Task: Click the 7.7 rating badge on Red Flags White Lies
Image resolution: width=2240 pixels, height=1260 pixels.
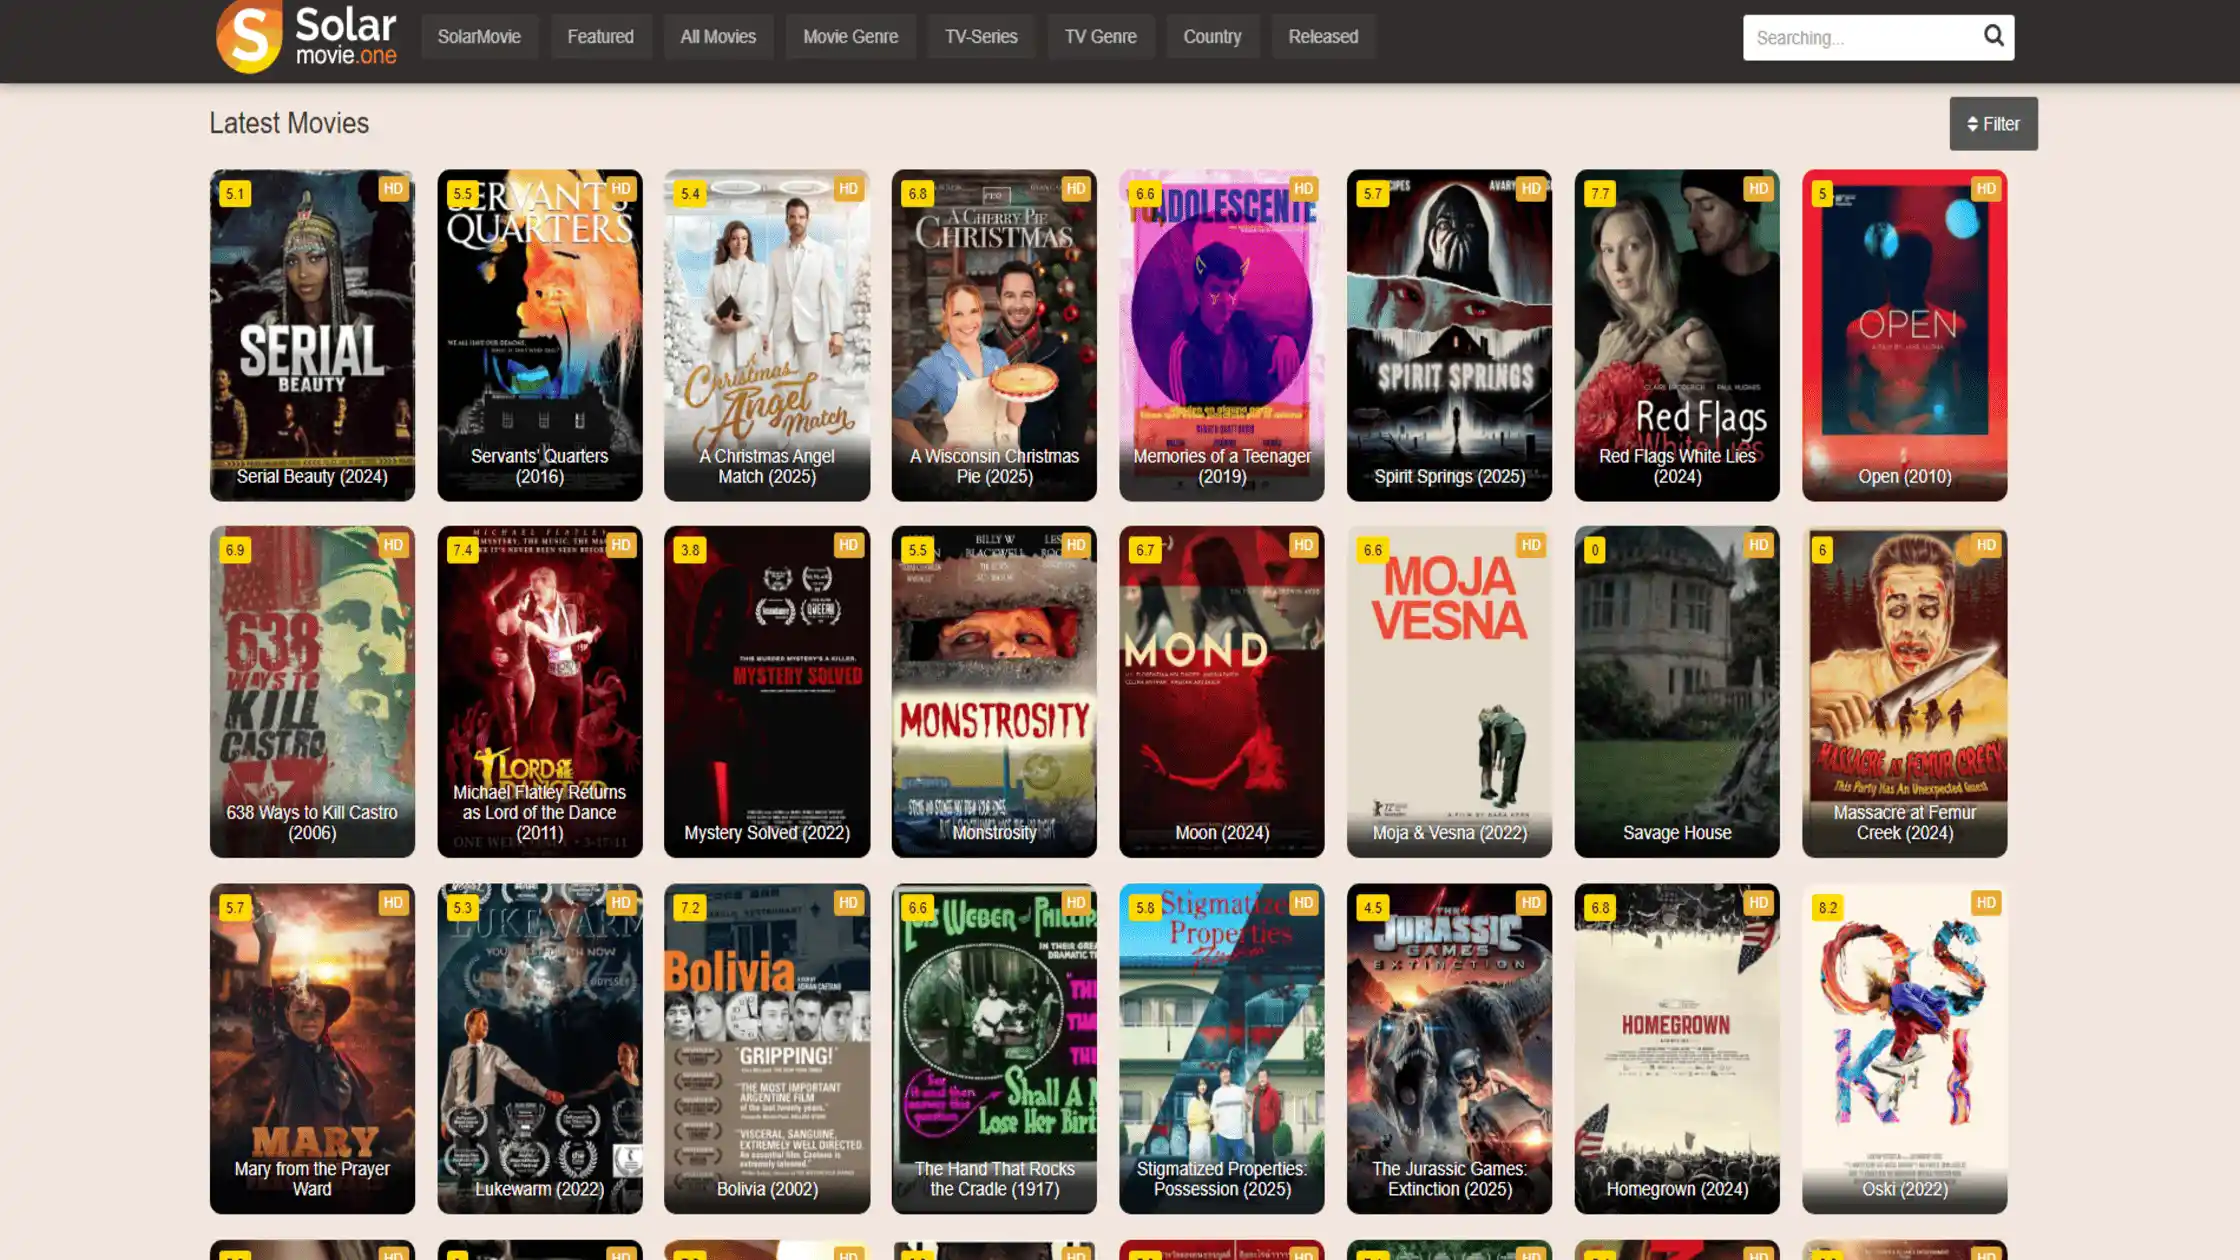Action: point(1600,192)
